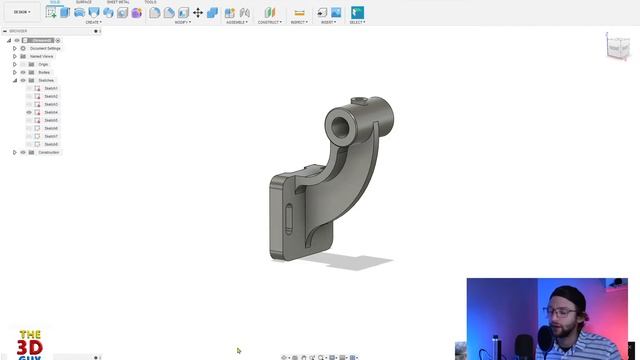Activate root component radio button
Screen dimensions: 640x360
[58, 40]
